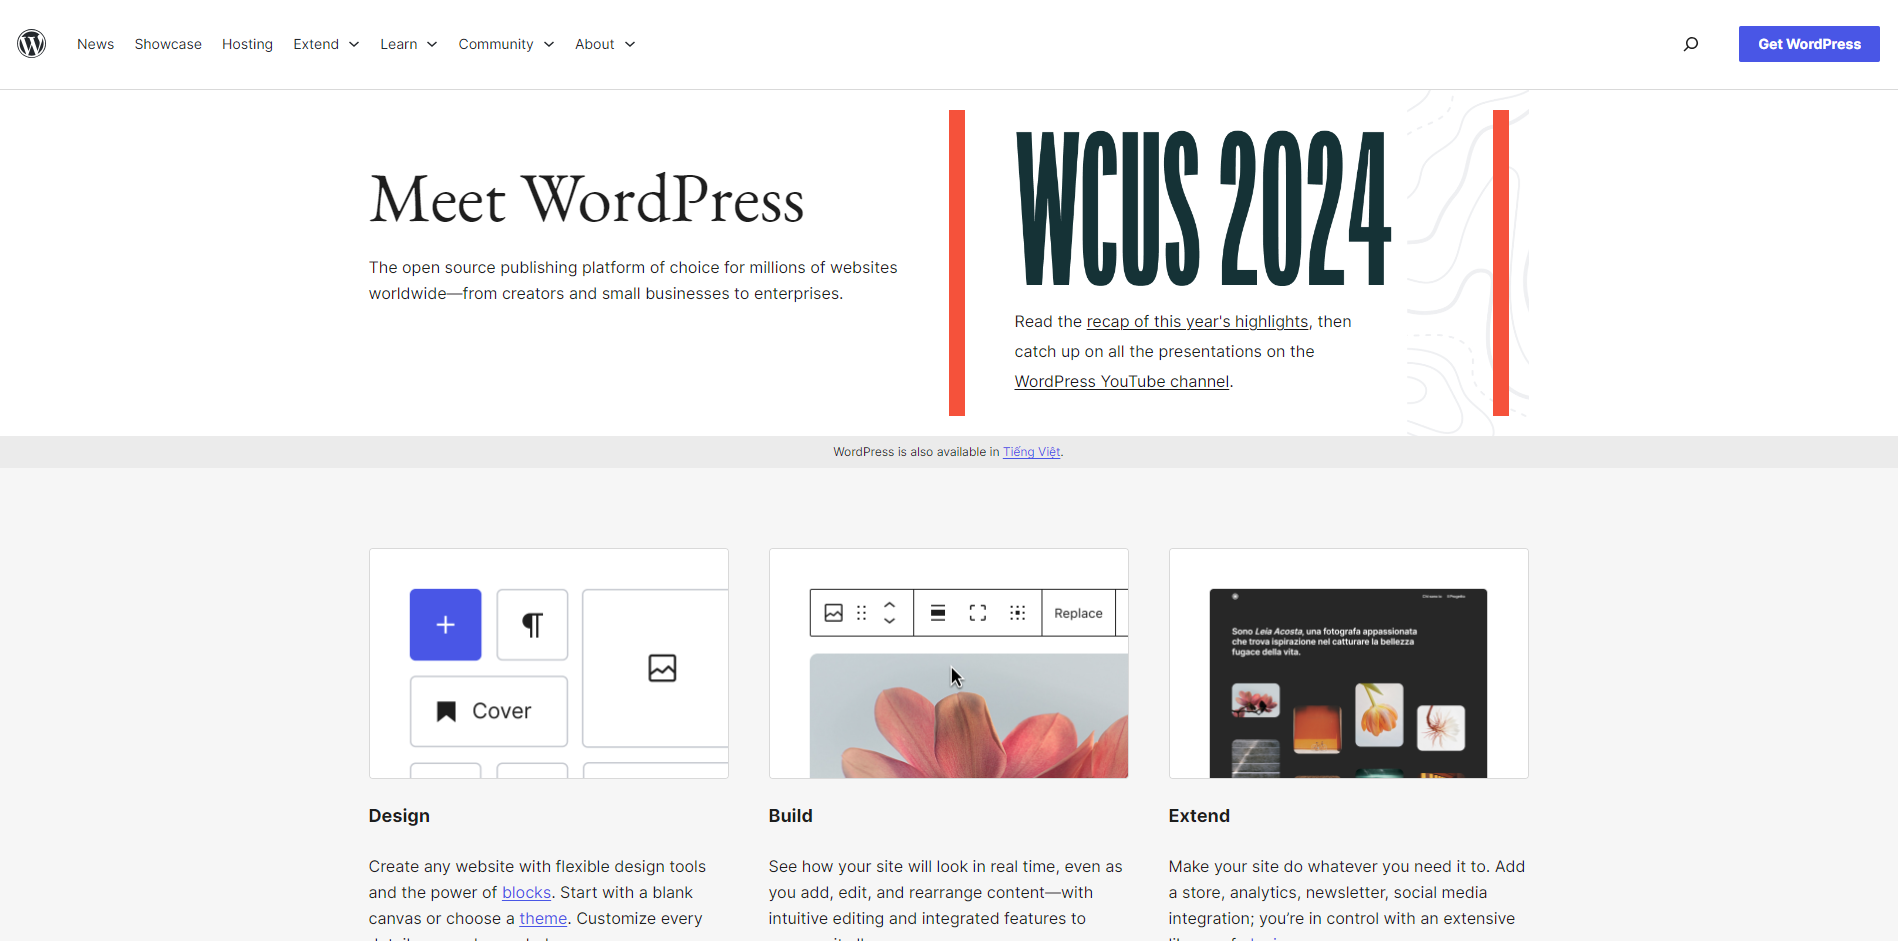
Task: Click the WCUS 2024 banner heading
Action: coord(1203,208)
